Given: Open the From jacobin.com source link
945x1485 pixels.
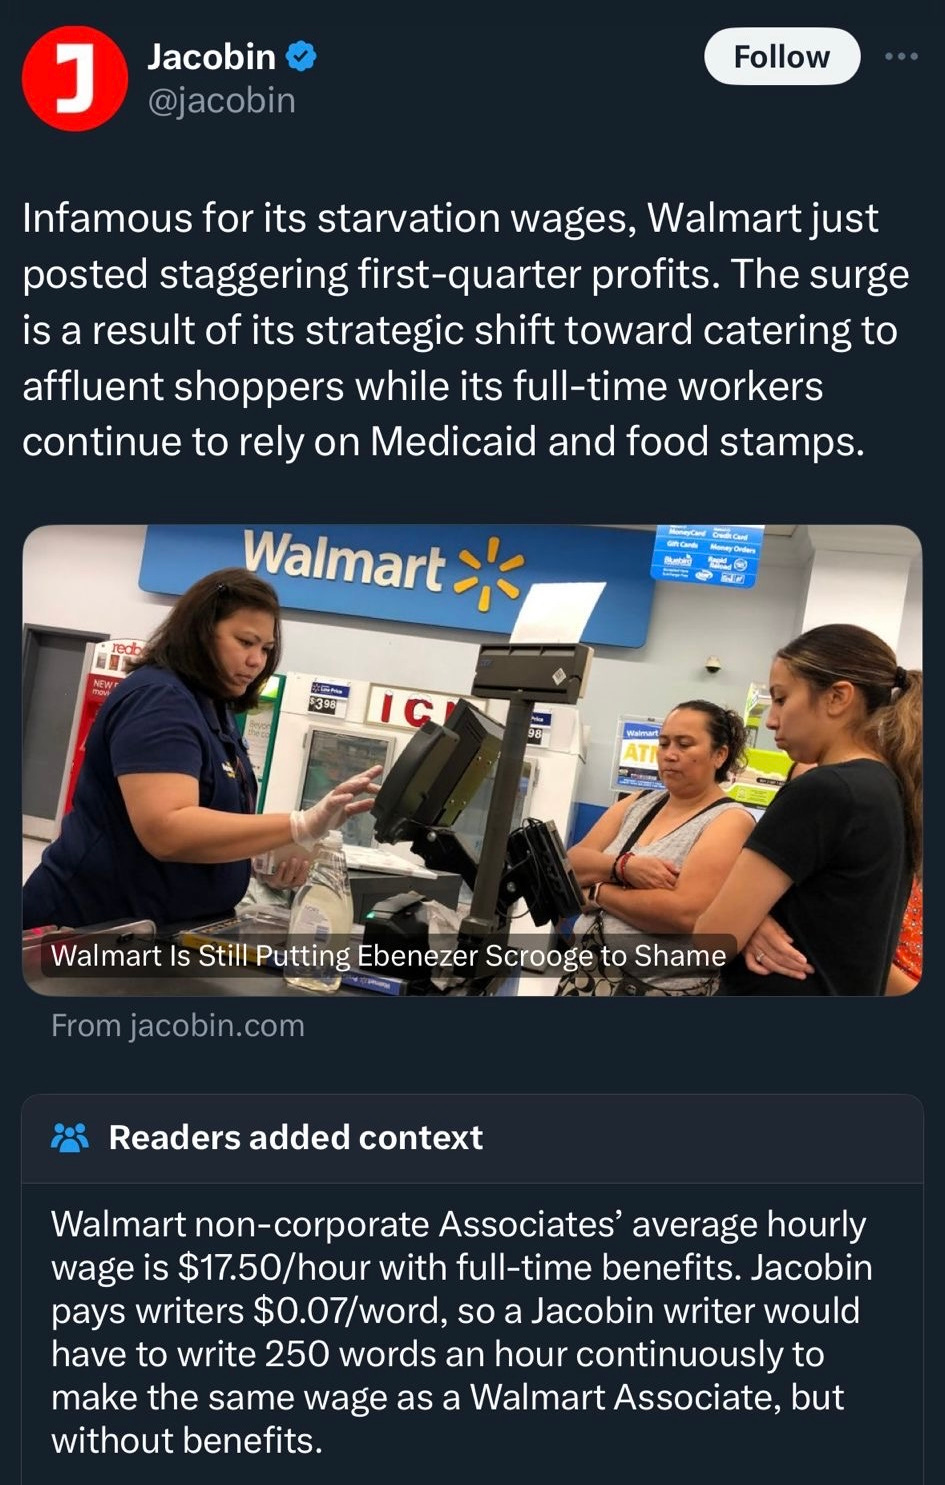Looking at the screenshot, I should 178,1026.
